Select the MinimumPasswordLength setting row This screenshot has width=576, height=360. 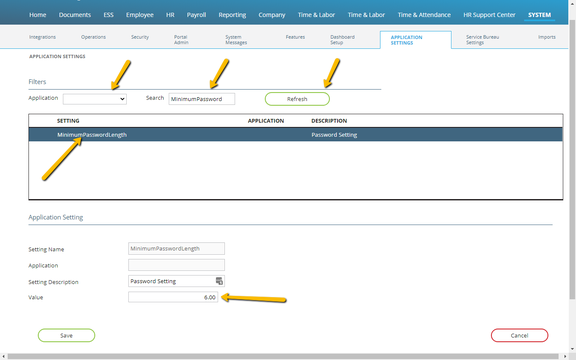click(296, 134)
